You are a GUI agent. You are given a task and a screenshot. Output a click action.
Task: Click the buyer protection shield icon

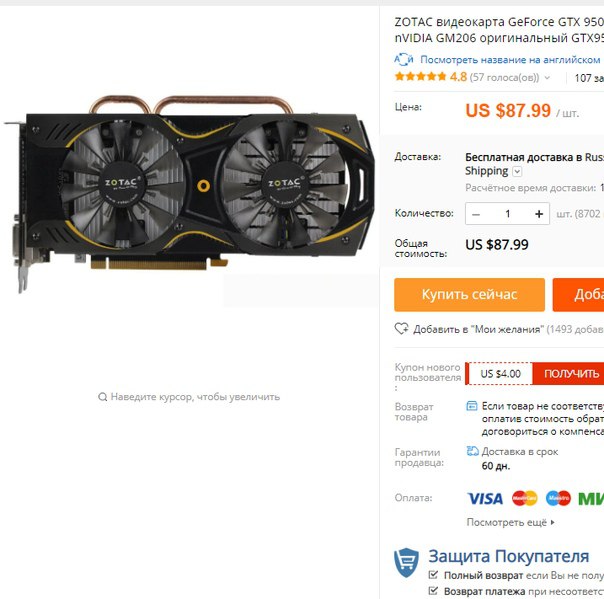(x=406, y=562)
